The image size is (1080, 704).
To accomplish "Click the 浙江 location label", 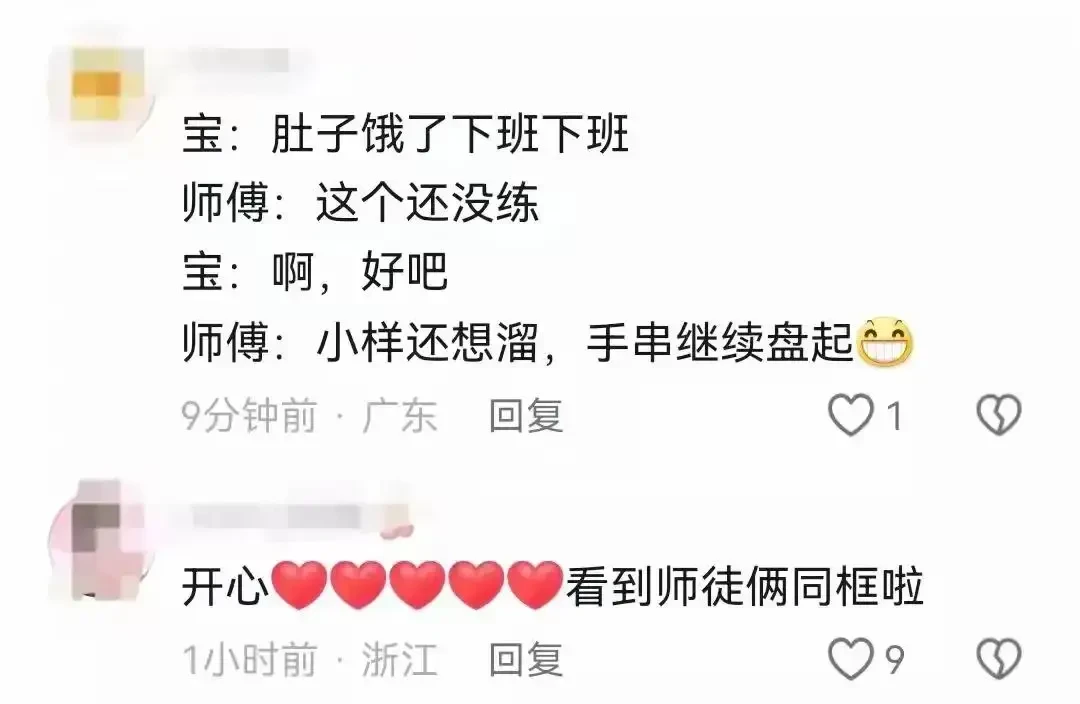I will 399,660.
